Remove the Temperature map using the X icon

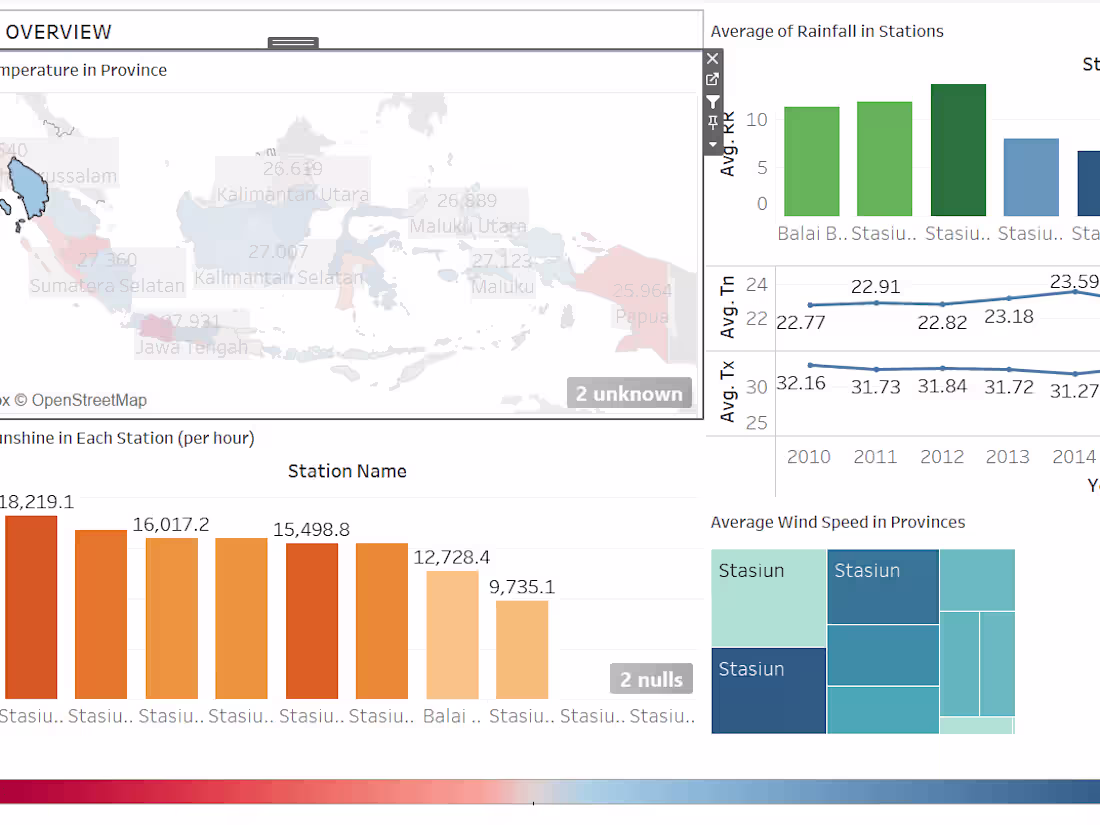point(712,58)
